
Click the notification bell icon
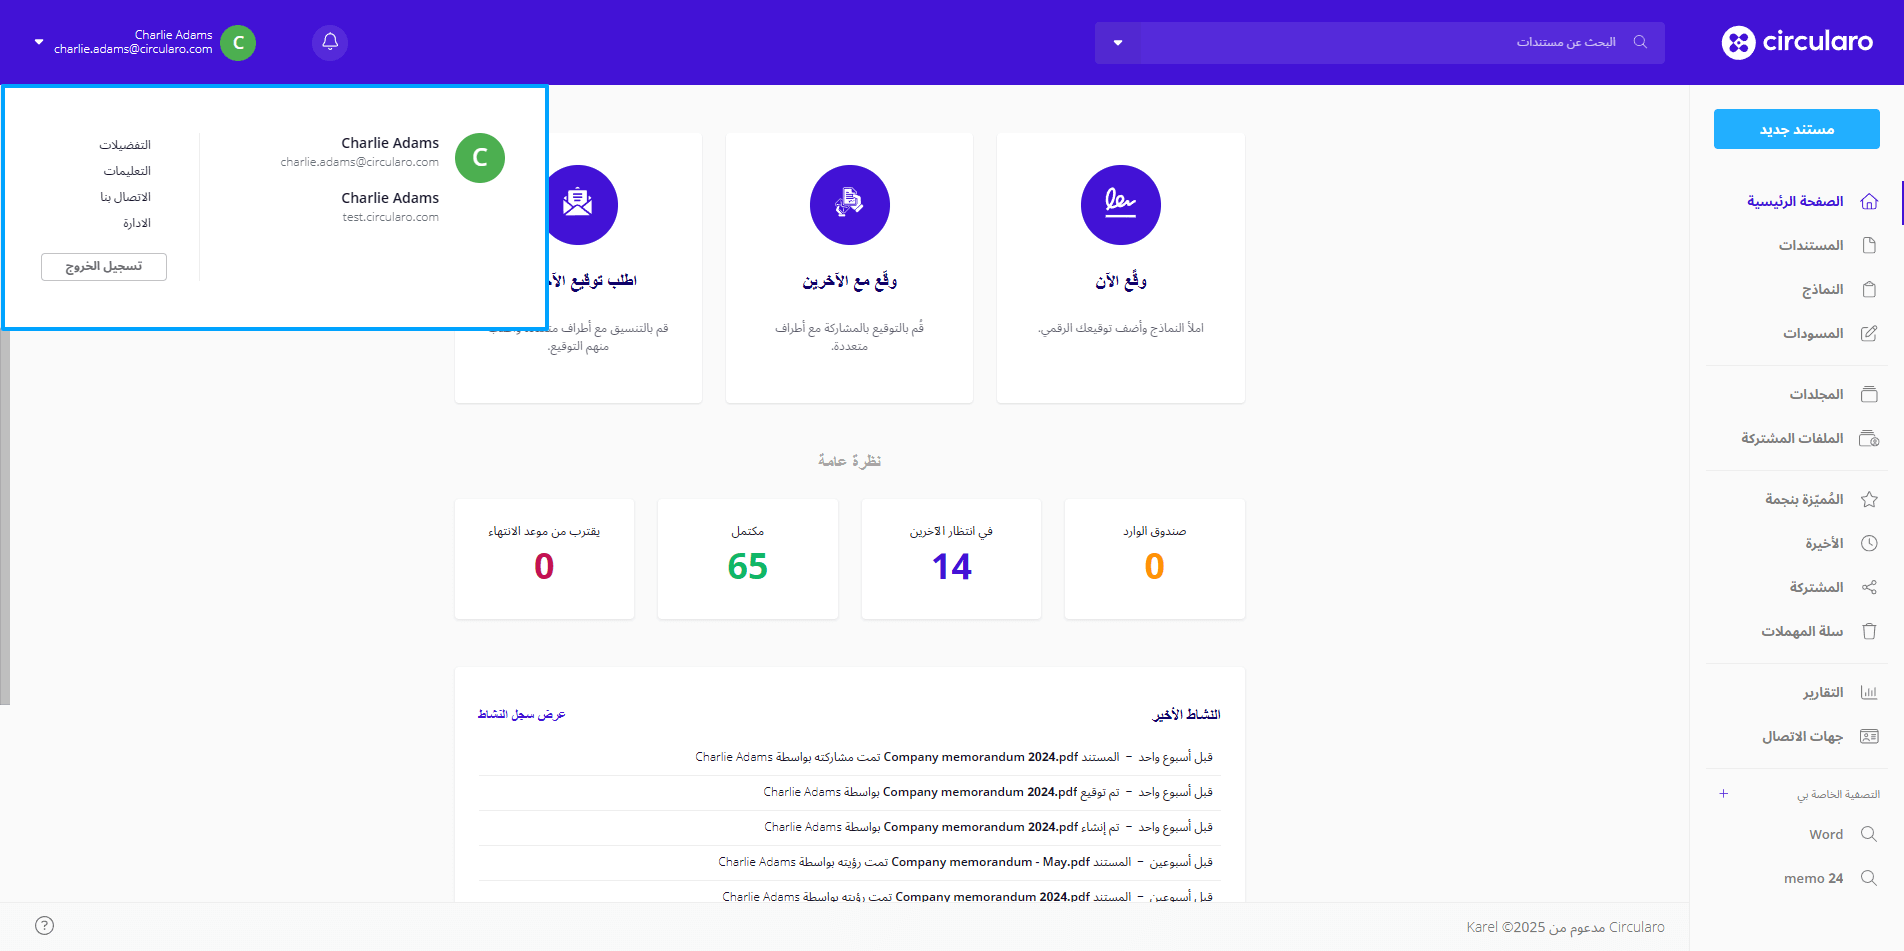[x=330, y=42]
